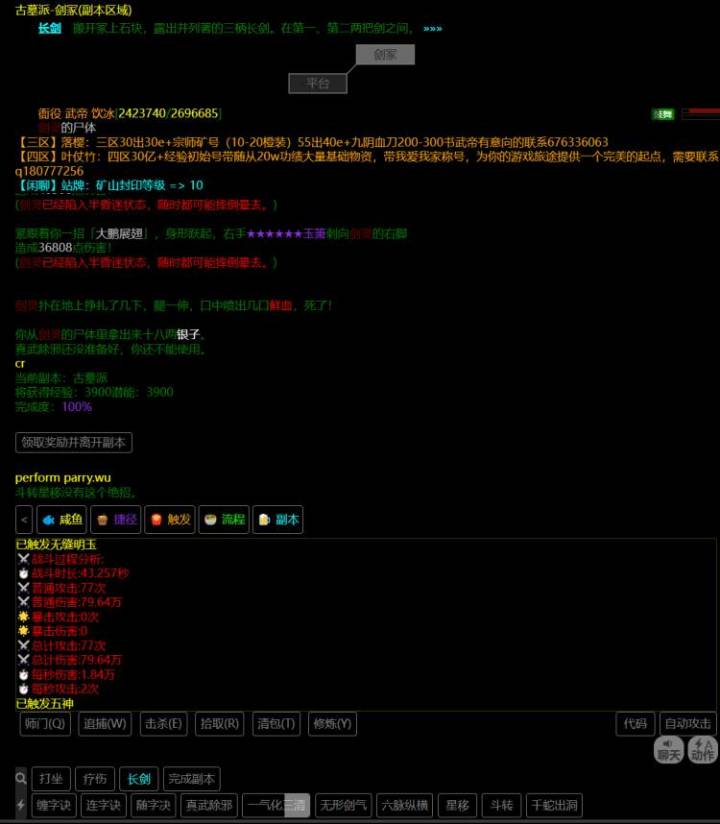Click the cyan 长剑 button in action row
The width and height of the screenshot is (720, 824).
[x=139, y=779]
